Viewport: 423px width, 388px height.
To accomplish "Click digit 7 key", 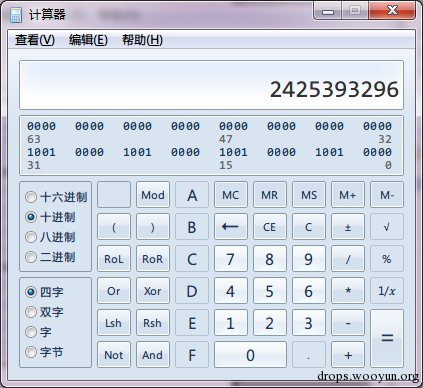I will 231,259.
